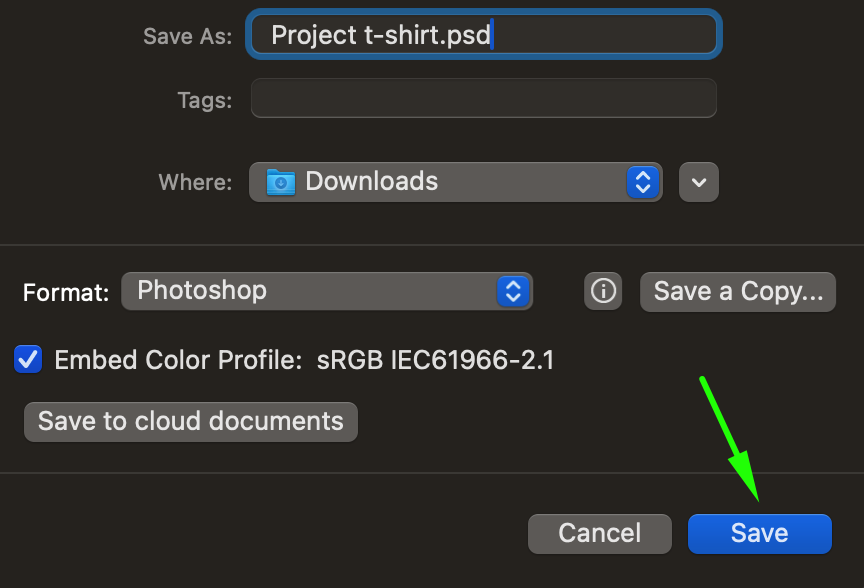The width and height of the screenshot is (864, 588).
Task: Click the Format label
Action: (66, 292)
